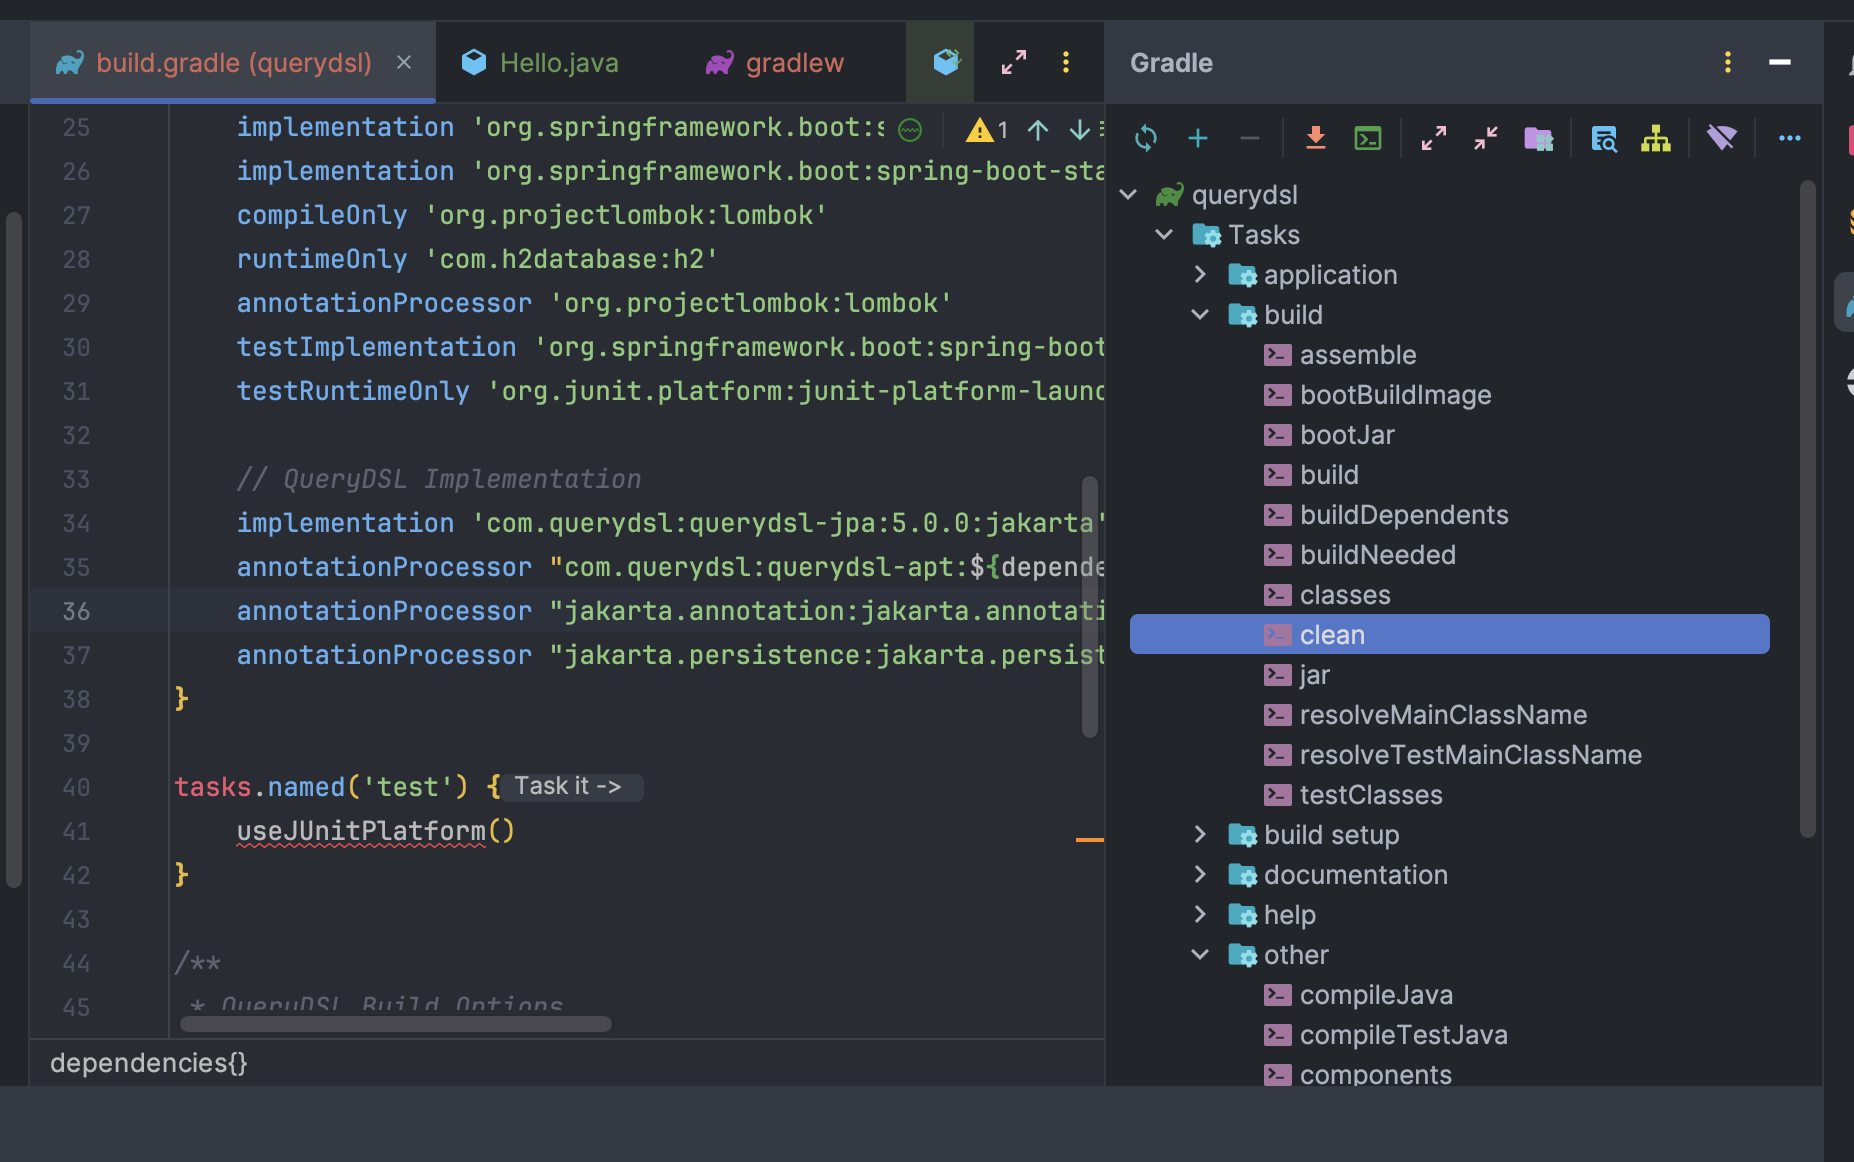Image resolution: width=1854 pixels, height=1162 pixels.
Task: Expand all nodes in Gradle tree
Action: click(1435, 138)
